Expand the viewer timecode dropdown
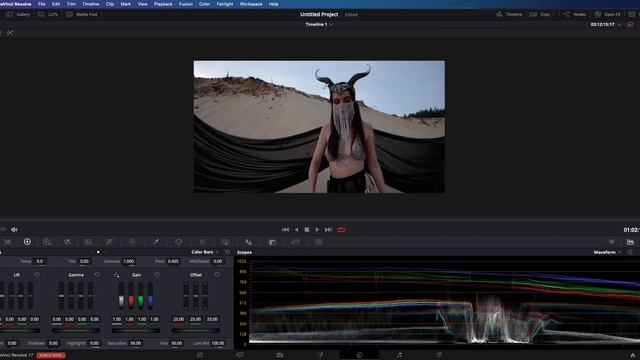Screen dimensions: 640x360 [x=620, y=24]
